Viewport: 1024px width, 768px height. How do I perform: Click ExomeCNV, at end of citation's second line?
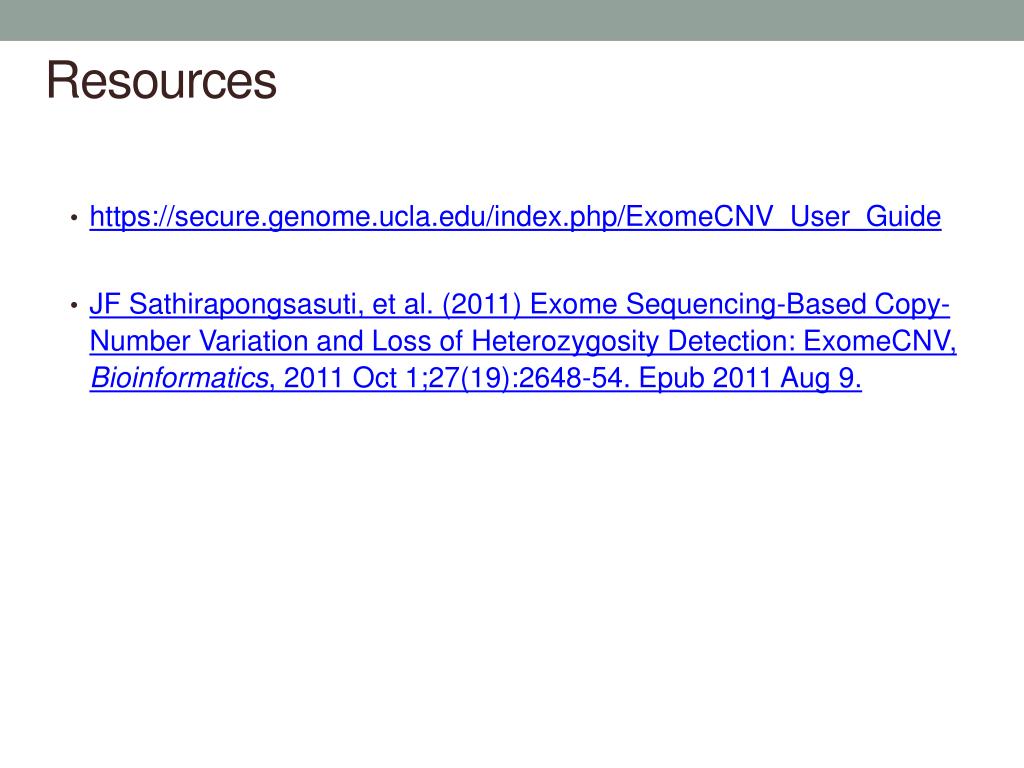880,341
